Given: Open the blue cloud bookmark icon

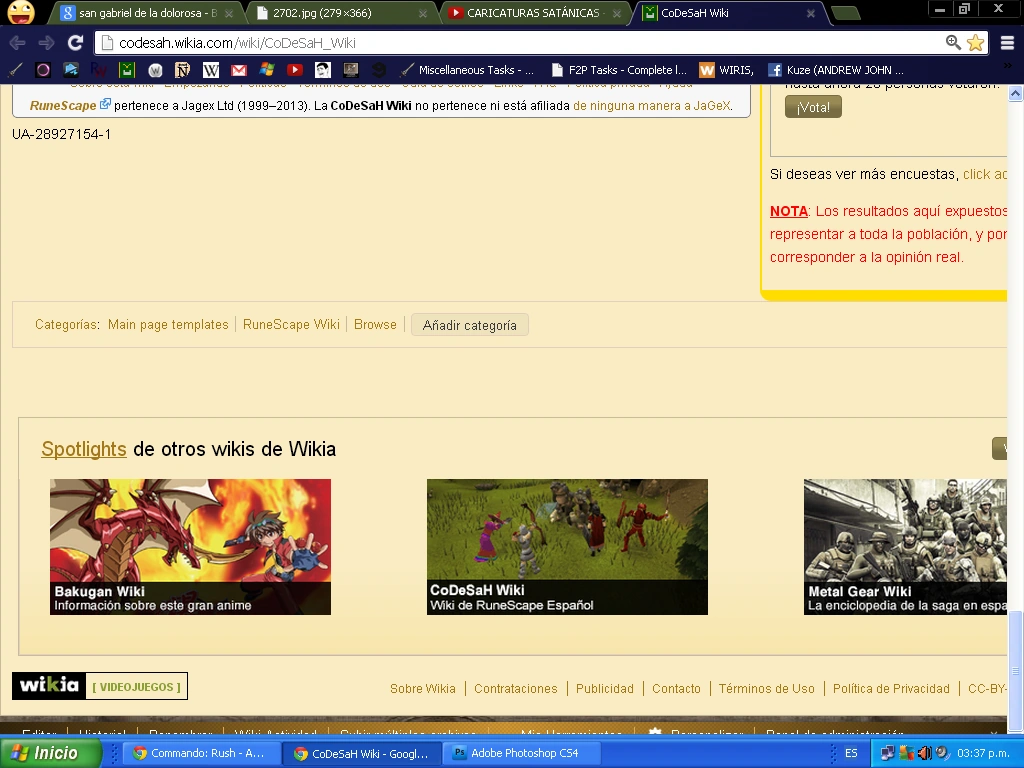Looking at the screenshot, I should point(71,70).
